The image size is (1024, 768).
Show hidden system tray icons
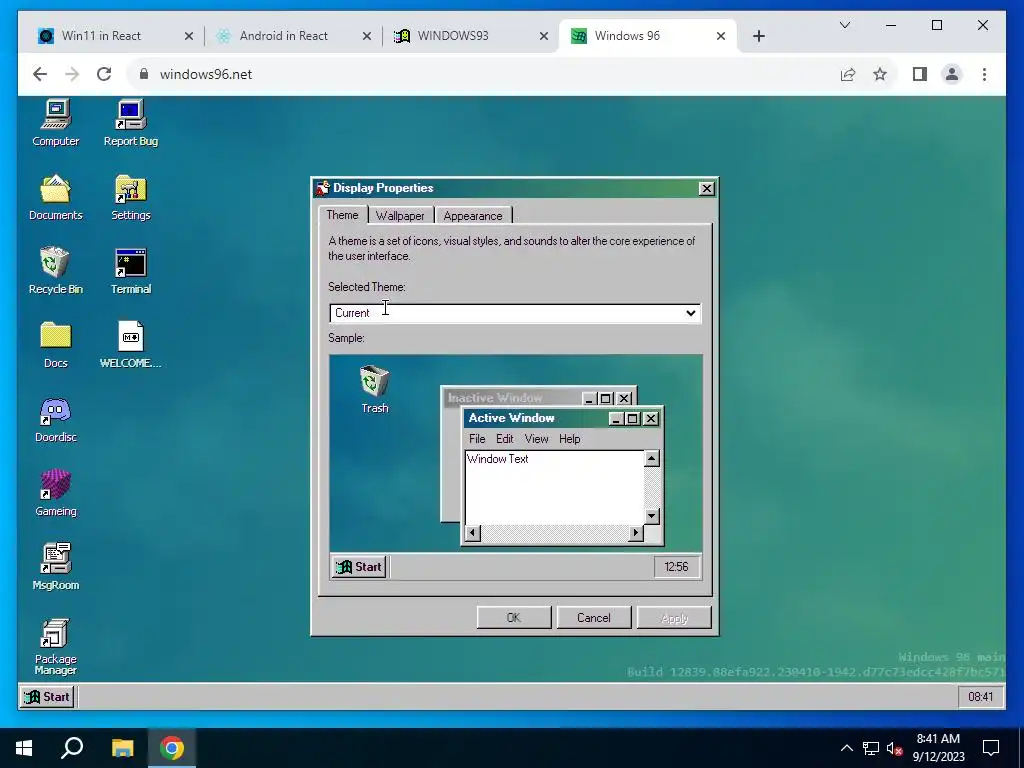click(846, 748)
